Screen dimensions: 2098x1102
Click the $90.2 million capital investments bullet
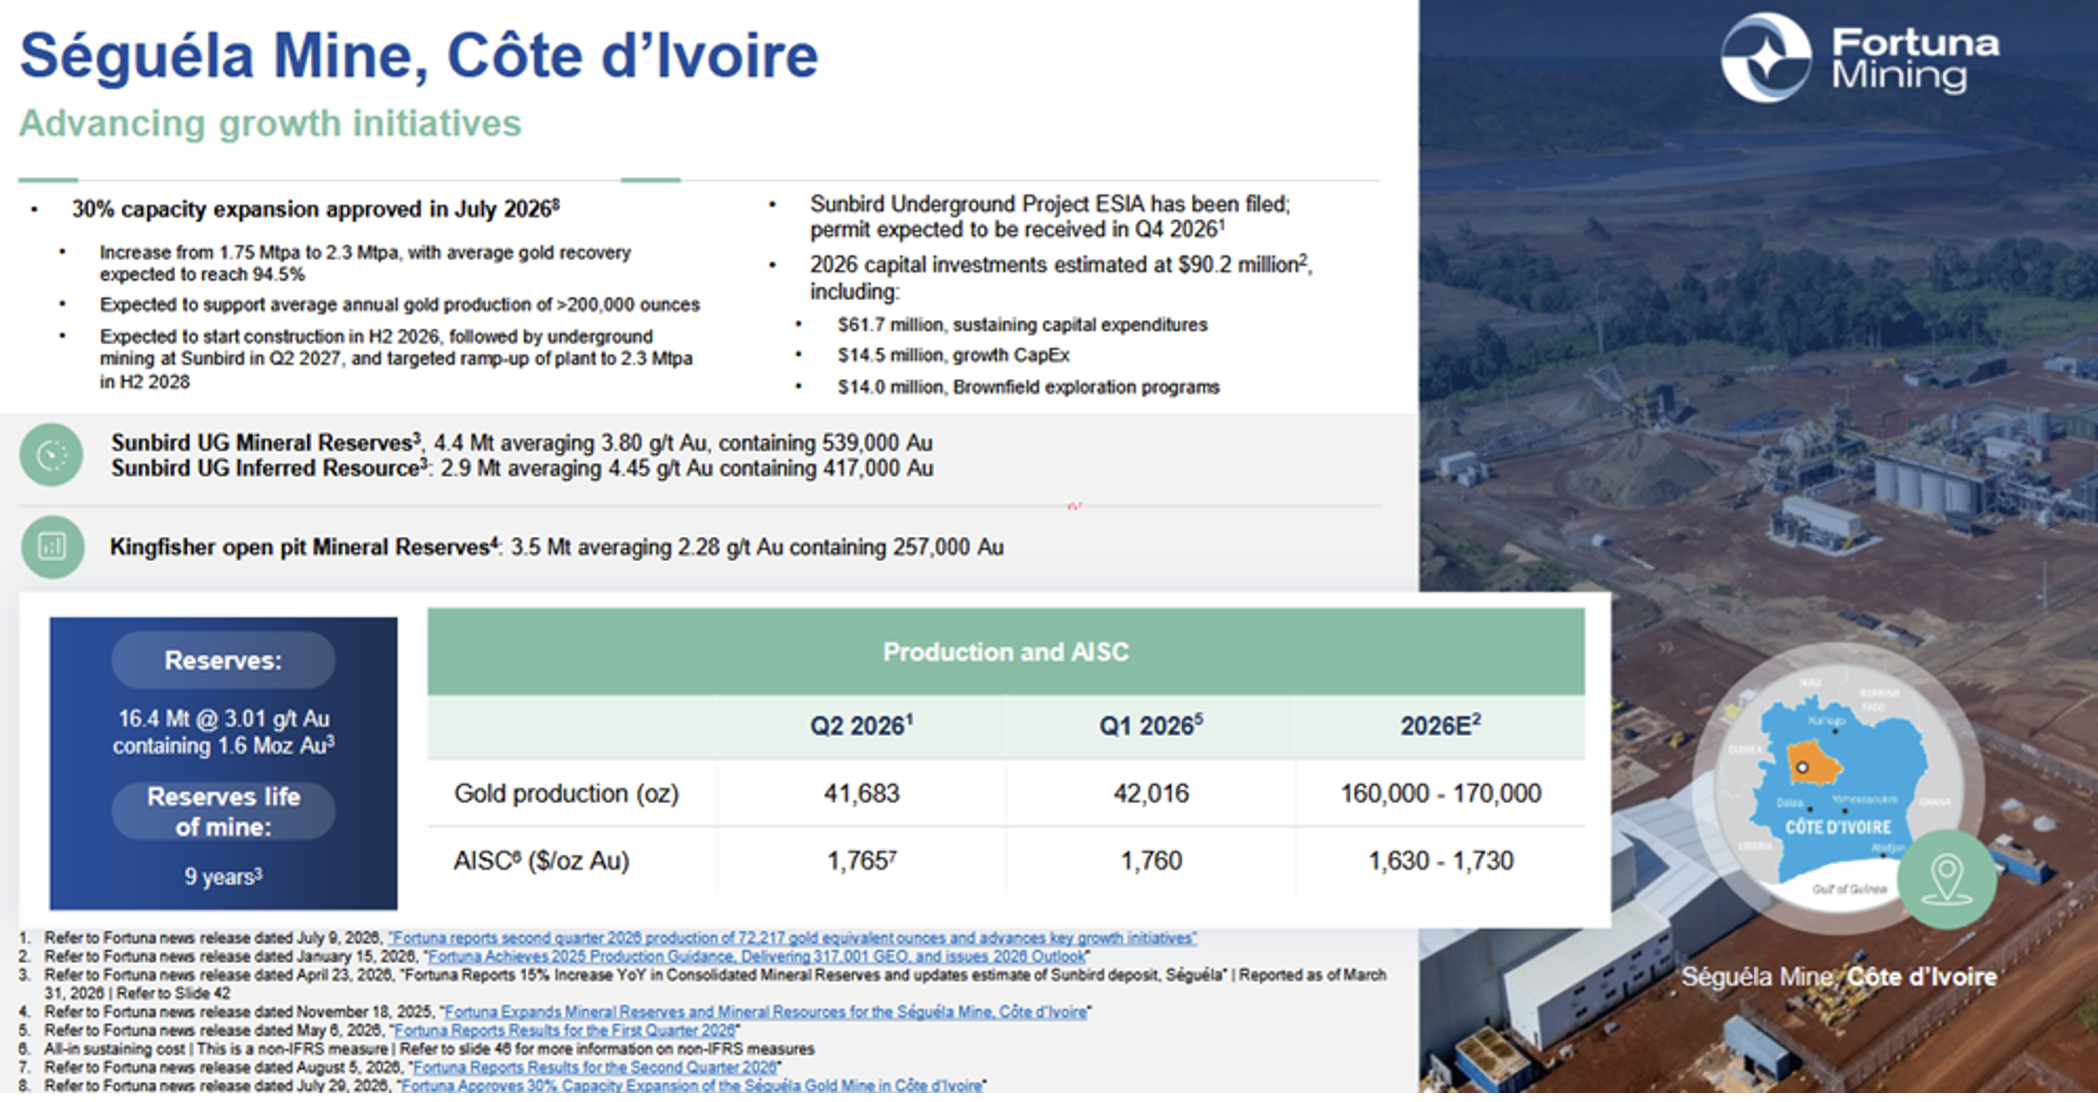[1061, 278]
